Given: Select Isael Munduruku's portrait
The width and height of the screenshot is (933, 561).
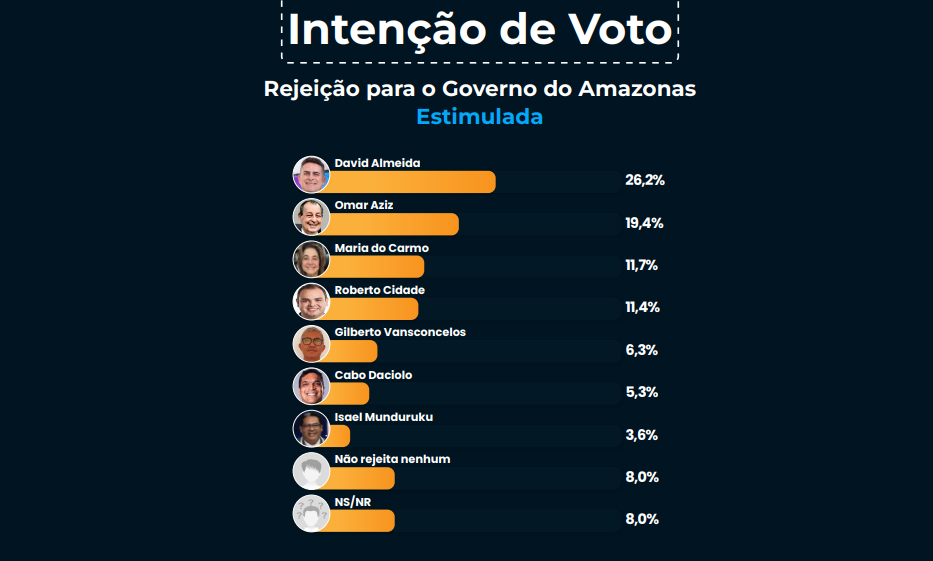Looking at the screenshot, I should pyautogui.click(x=311, y=429).
